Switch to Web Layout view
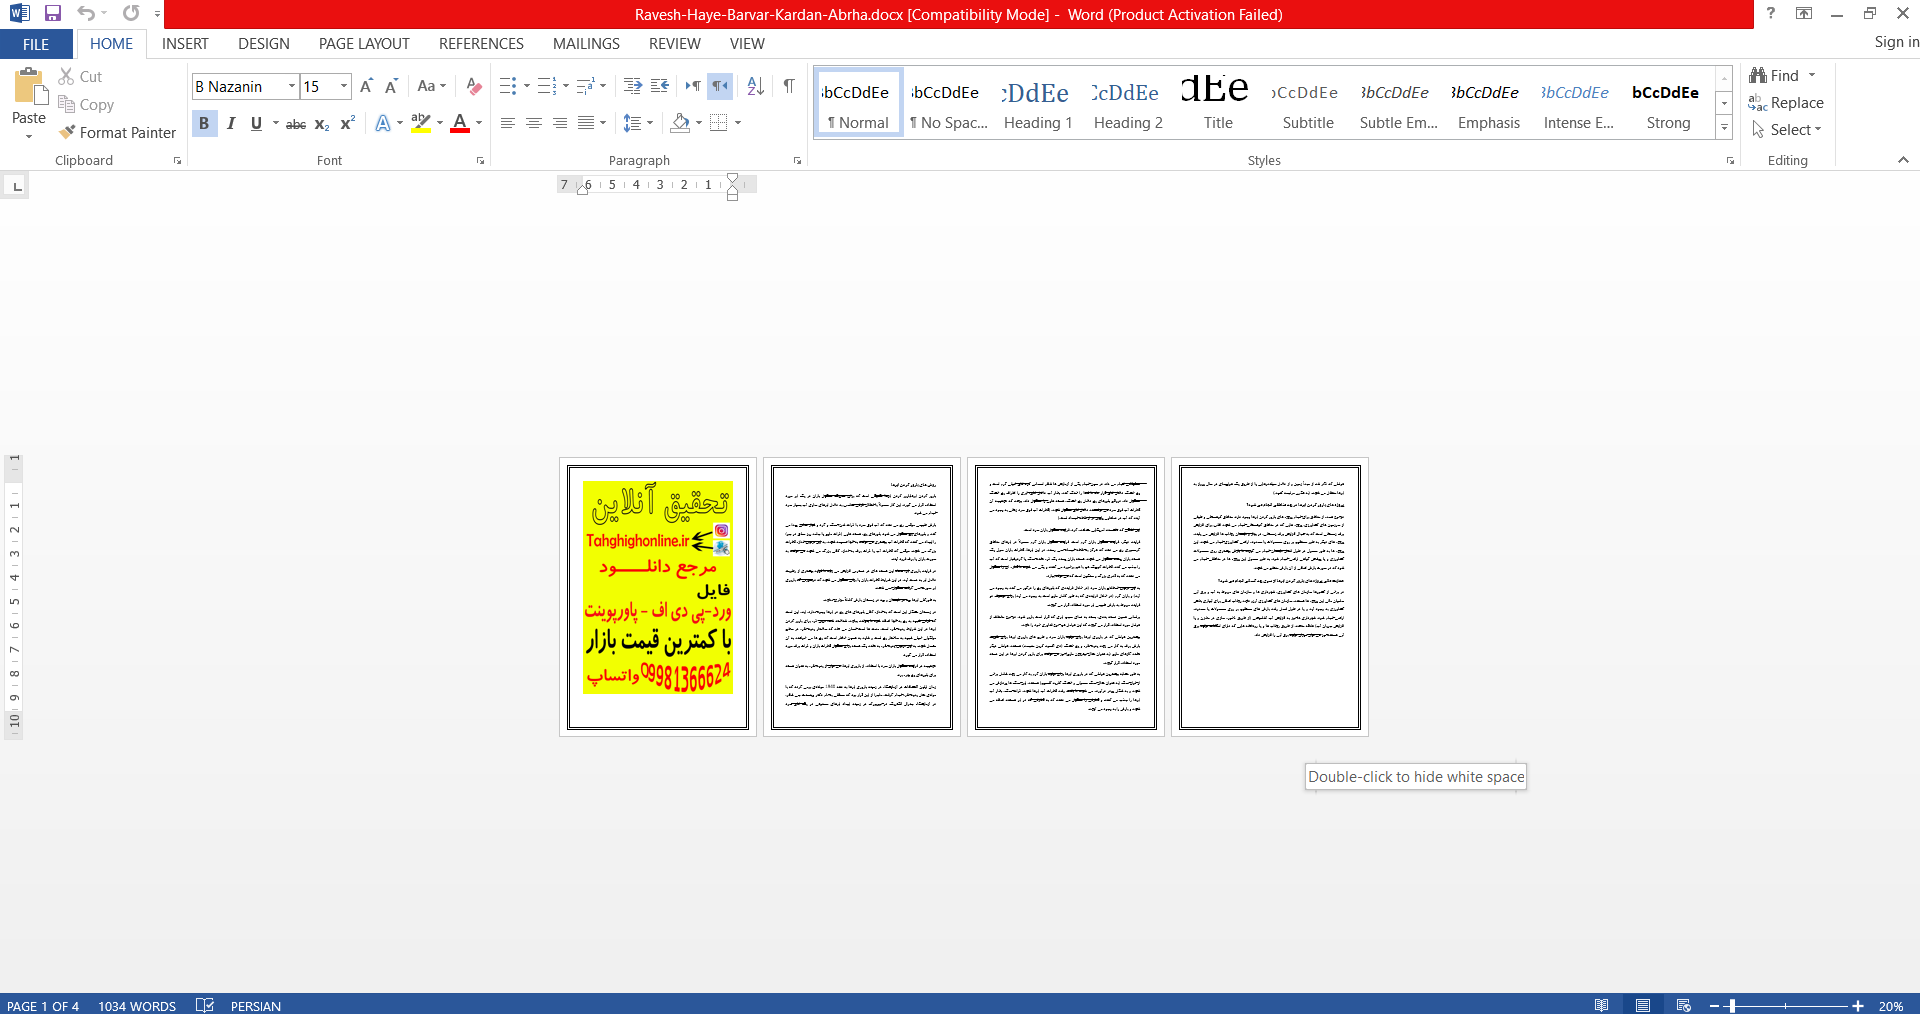The width and height of the screenshot is (1920, 1014). tap(1684, 1005)
